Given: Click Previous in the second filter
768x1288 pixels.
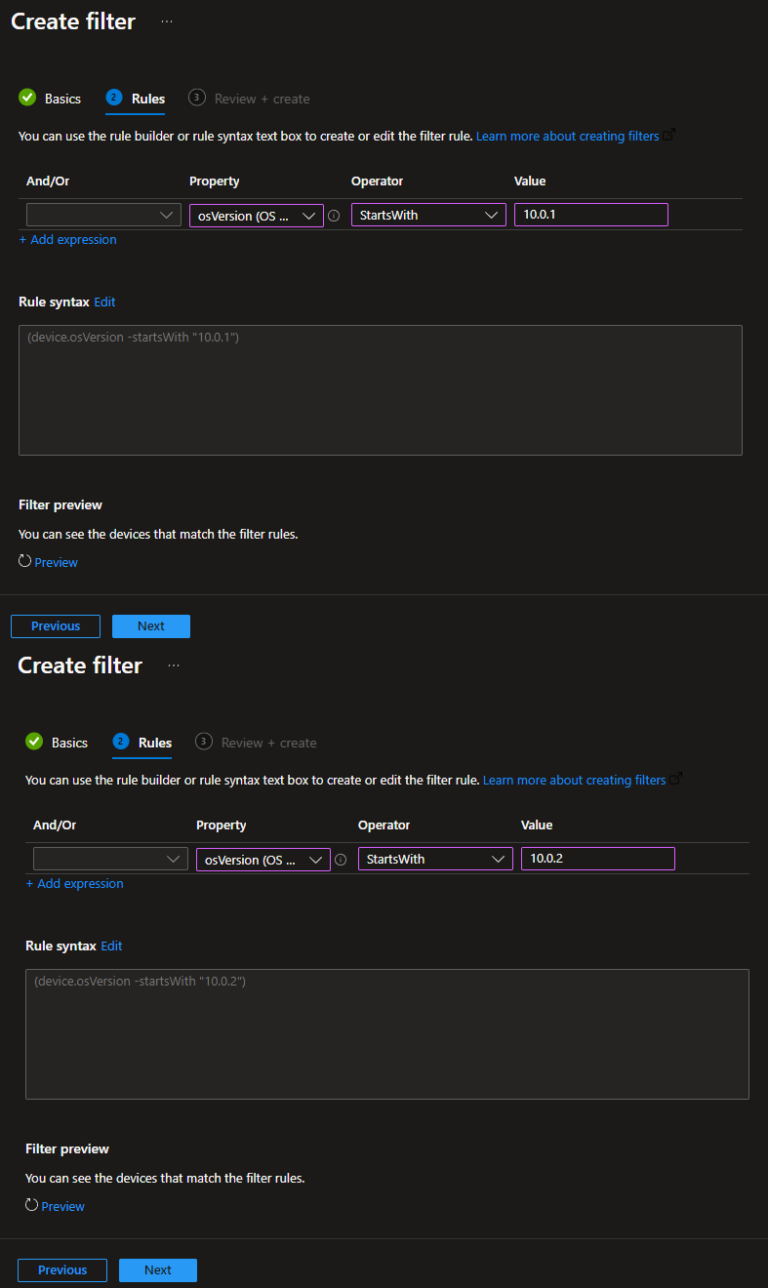Looking at the screenshot, I should 62,1269.
